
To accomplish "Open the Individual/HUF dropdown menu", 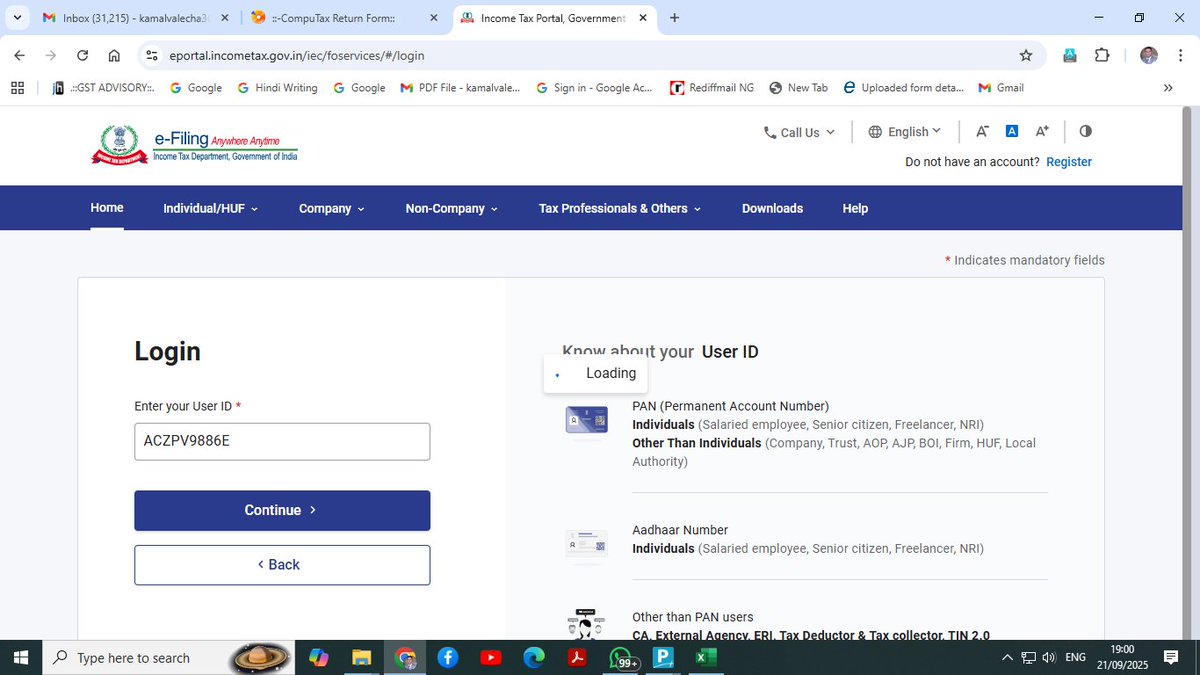I will pos(209,208).
